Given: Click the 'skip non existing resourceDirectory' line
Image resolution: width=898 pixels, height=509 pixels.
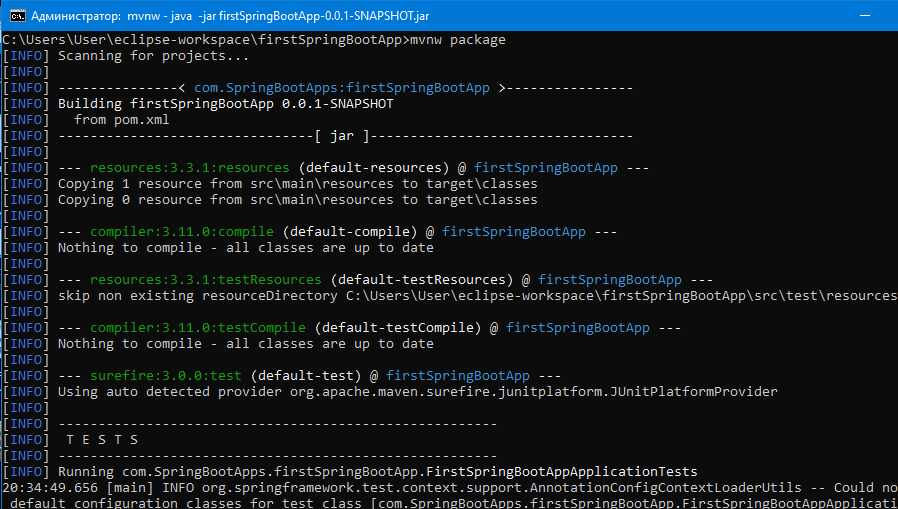Looking at the screenshot, I should (x=478, y=297).
